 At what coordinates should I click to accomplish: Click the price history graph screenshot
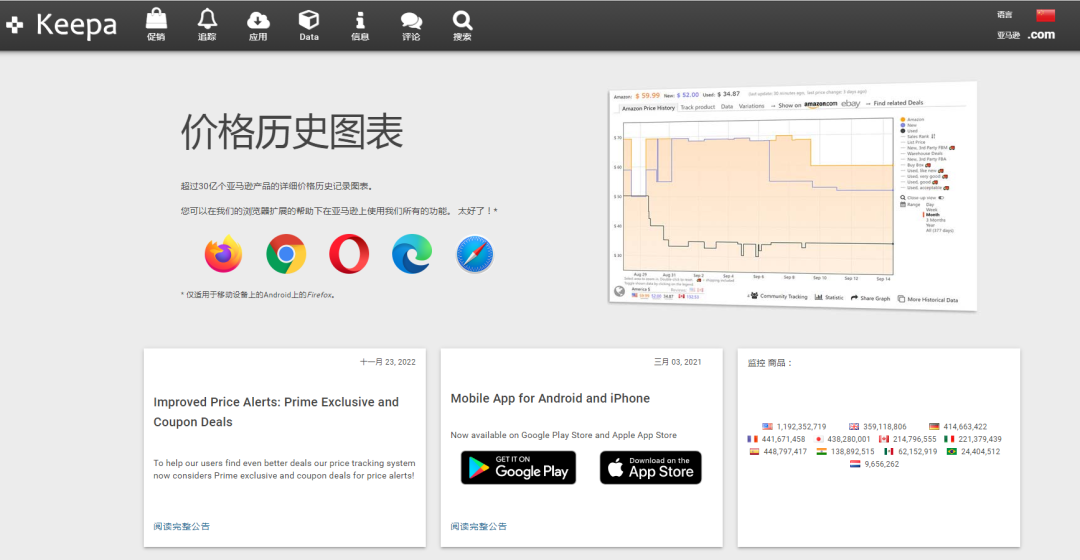click(793, 196)
